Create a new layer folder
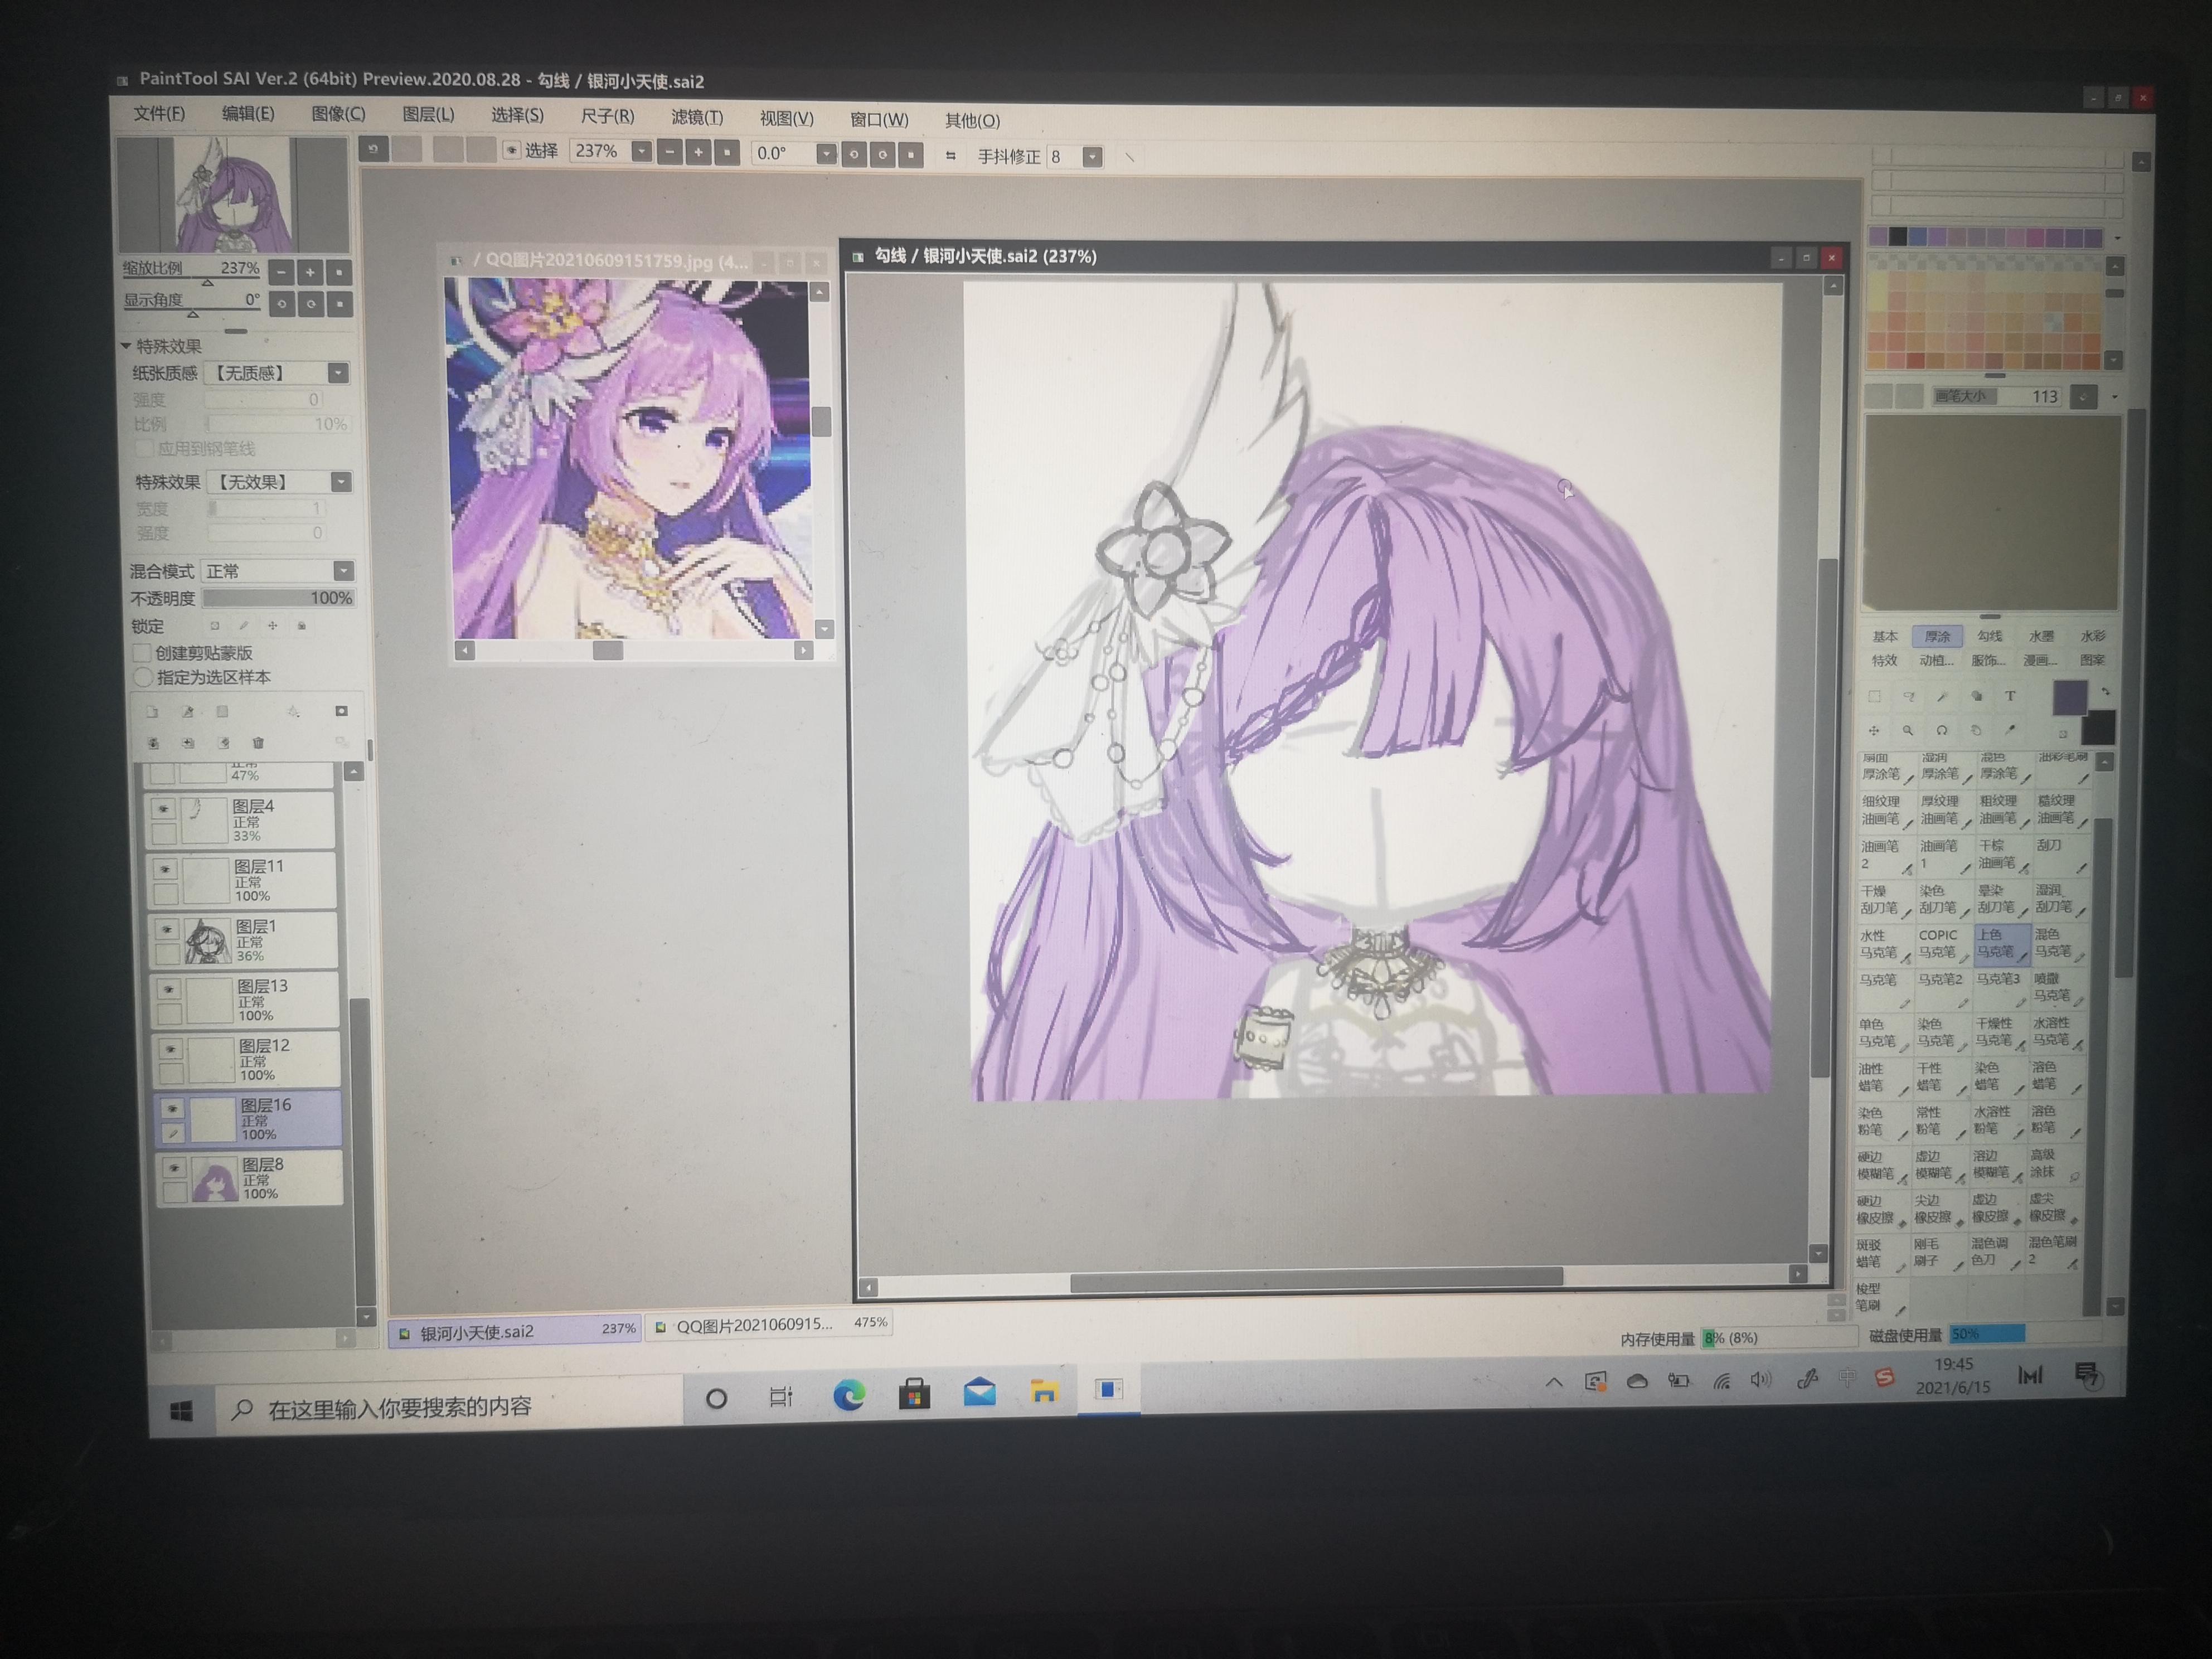The width and height of the screenshot is (2212, 1659). 222,712
